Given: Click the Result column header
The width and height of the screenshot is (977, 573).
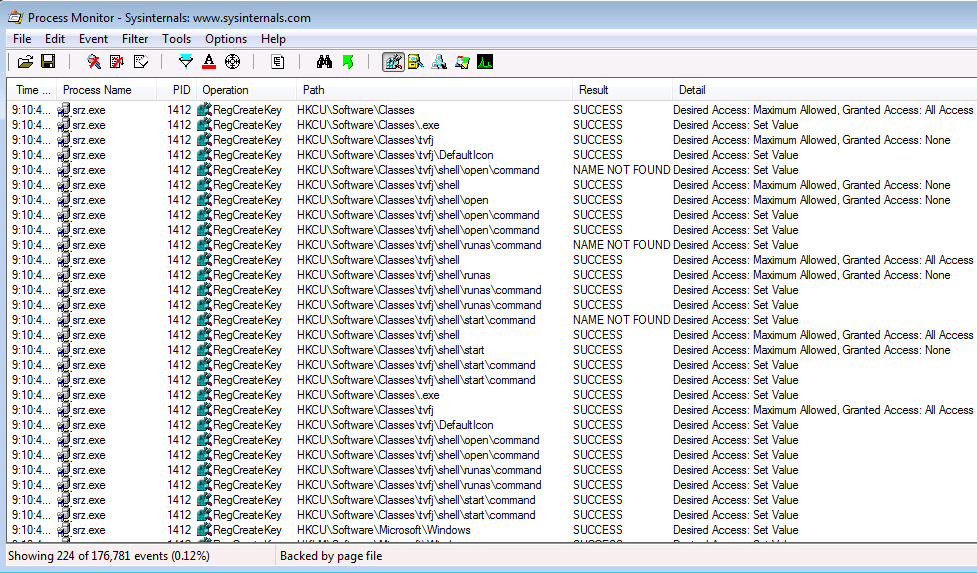Looking at the screenshot, I should [594, 90].
